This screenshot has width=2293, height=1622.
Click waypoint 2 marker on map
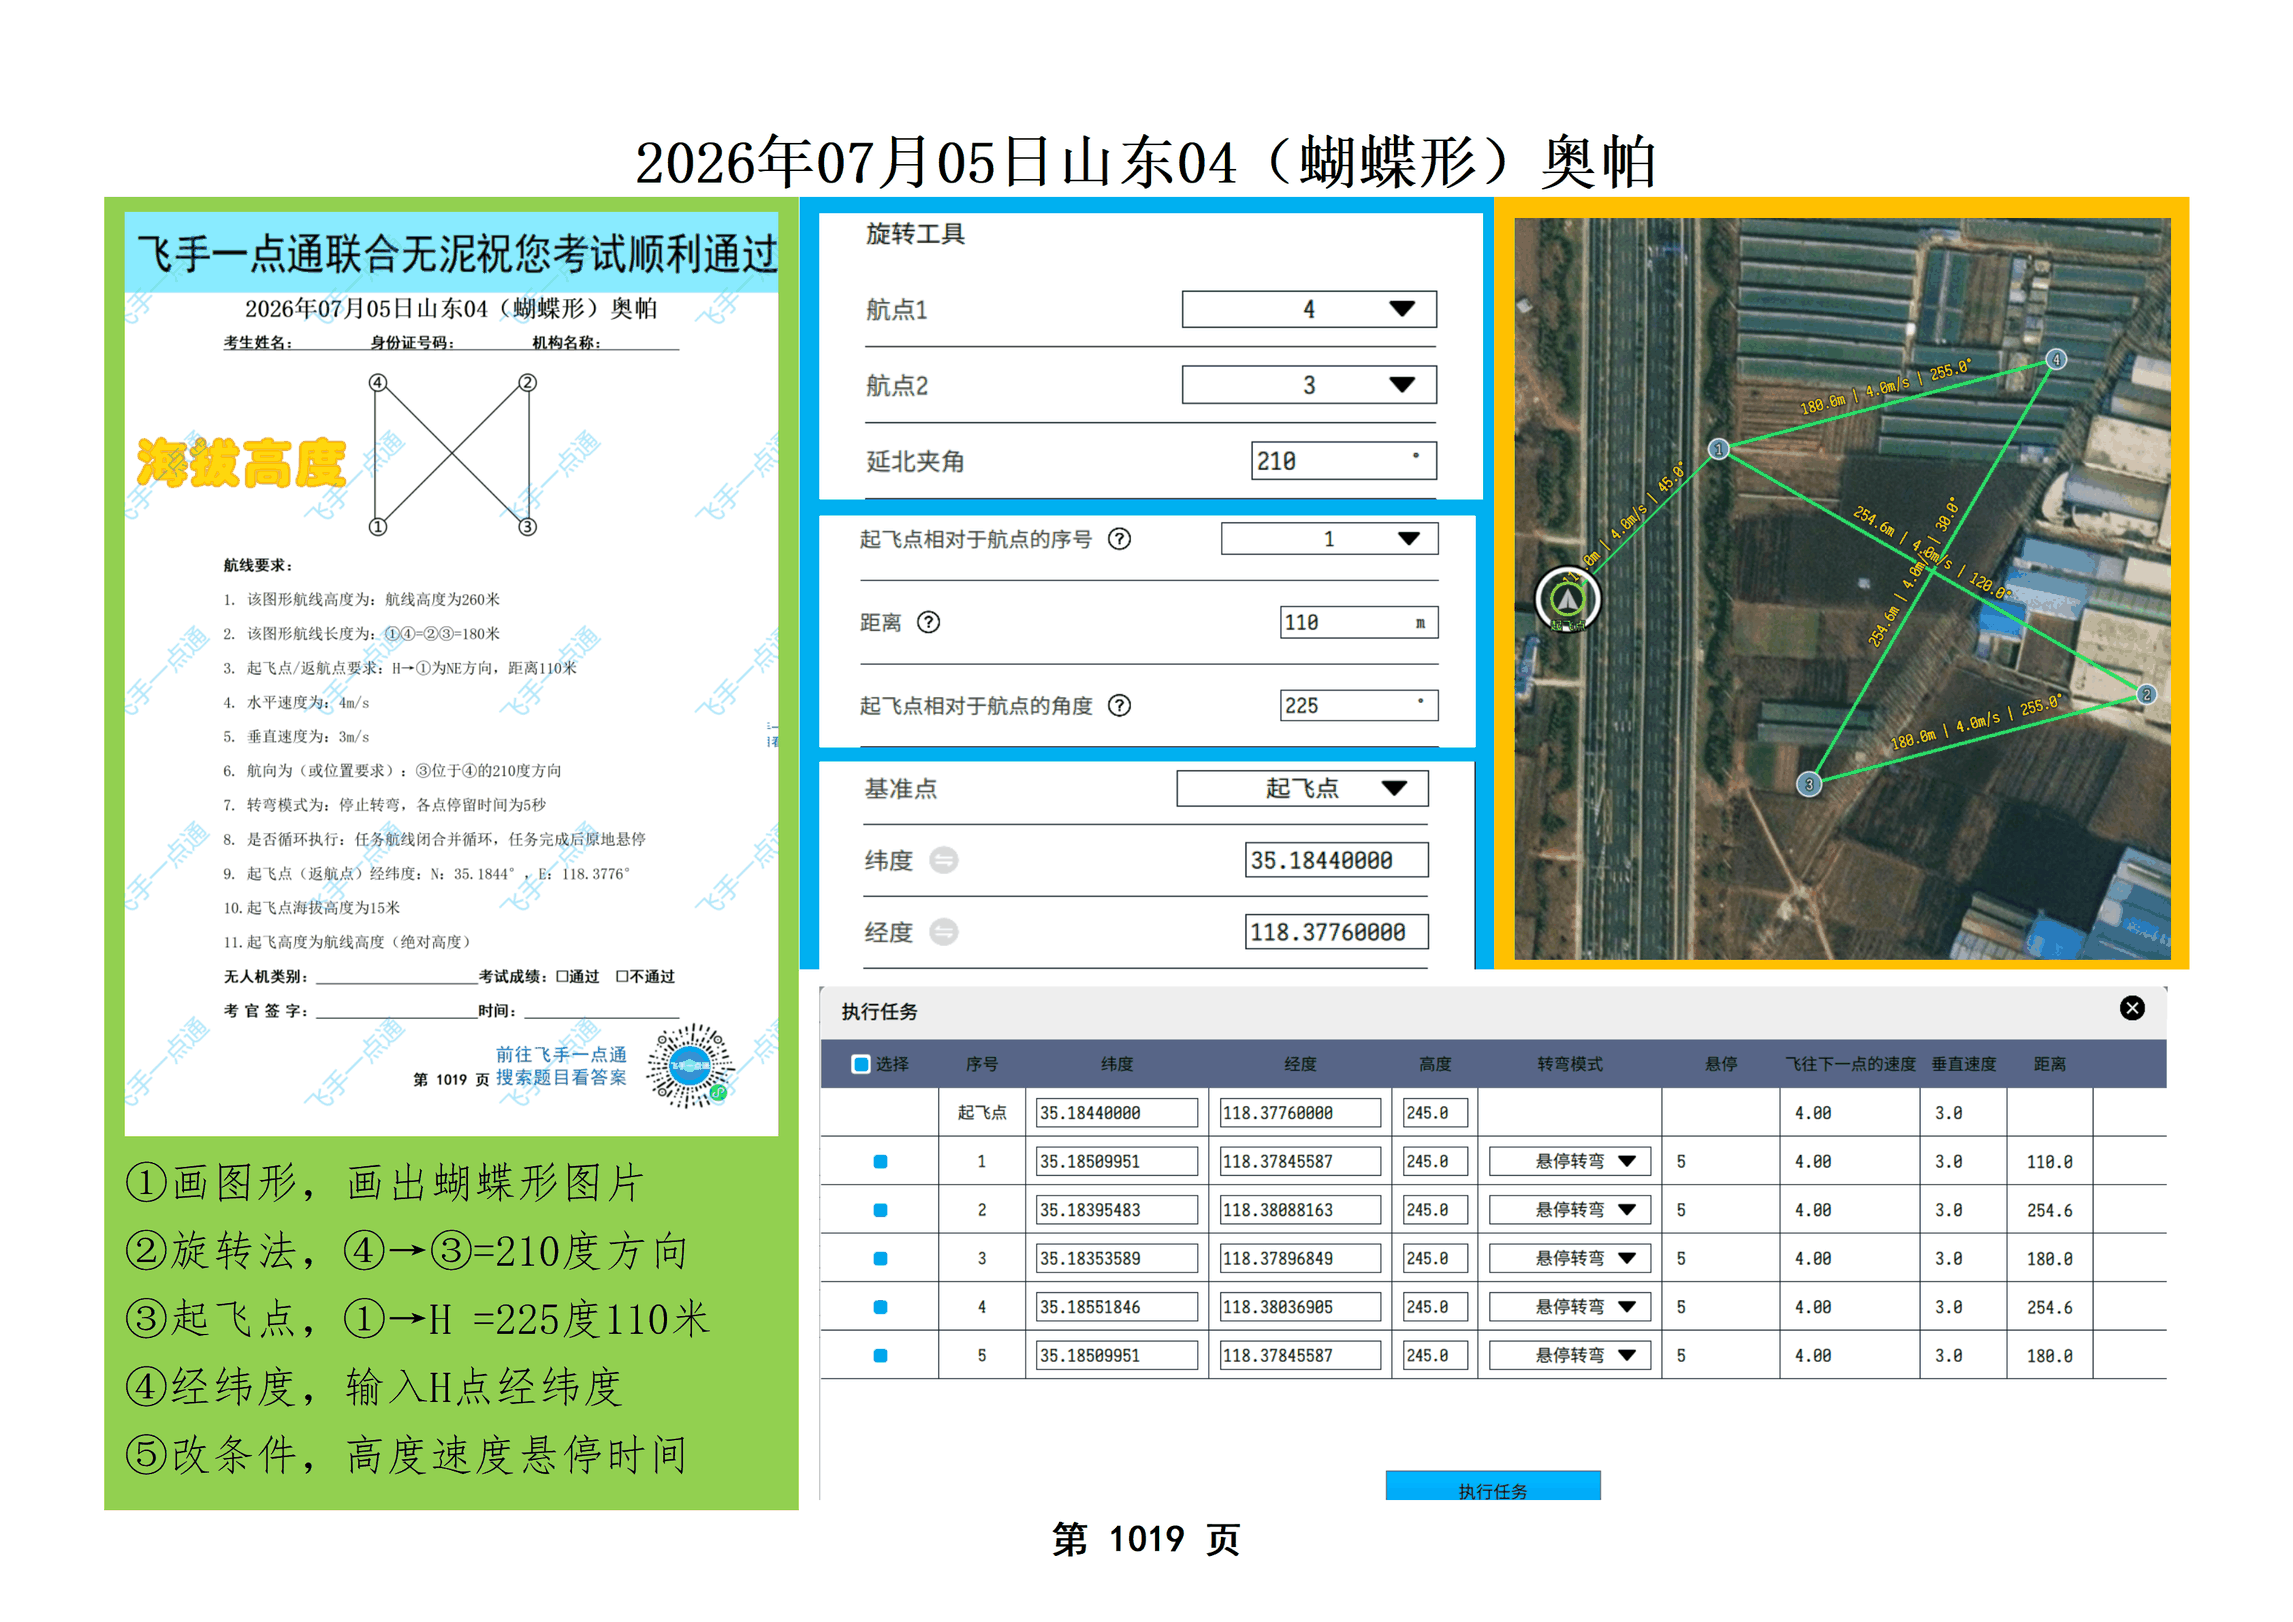coord(2146,695)
